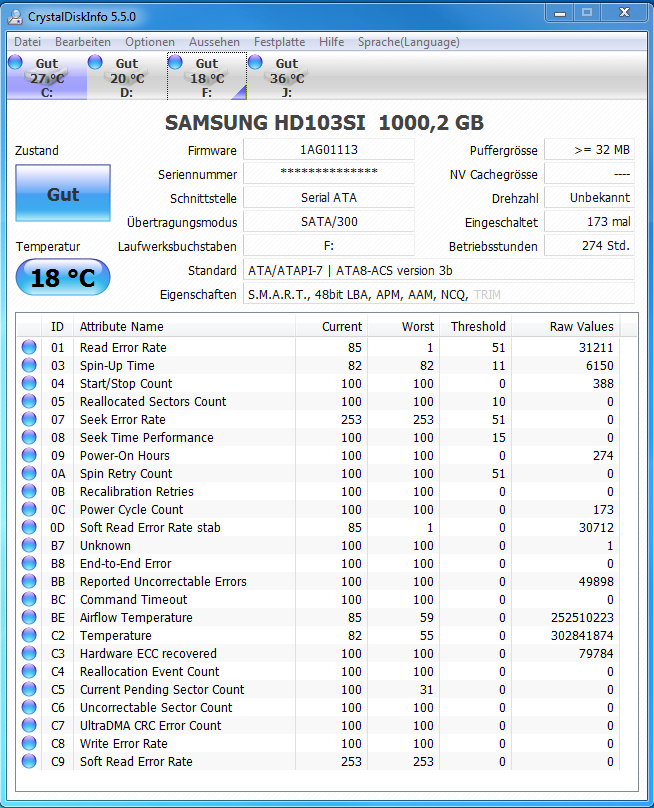Click status icon for Hardware ECC recovered

tap(29, 653)
